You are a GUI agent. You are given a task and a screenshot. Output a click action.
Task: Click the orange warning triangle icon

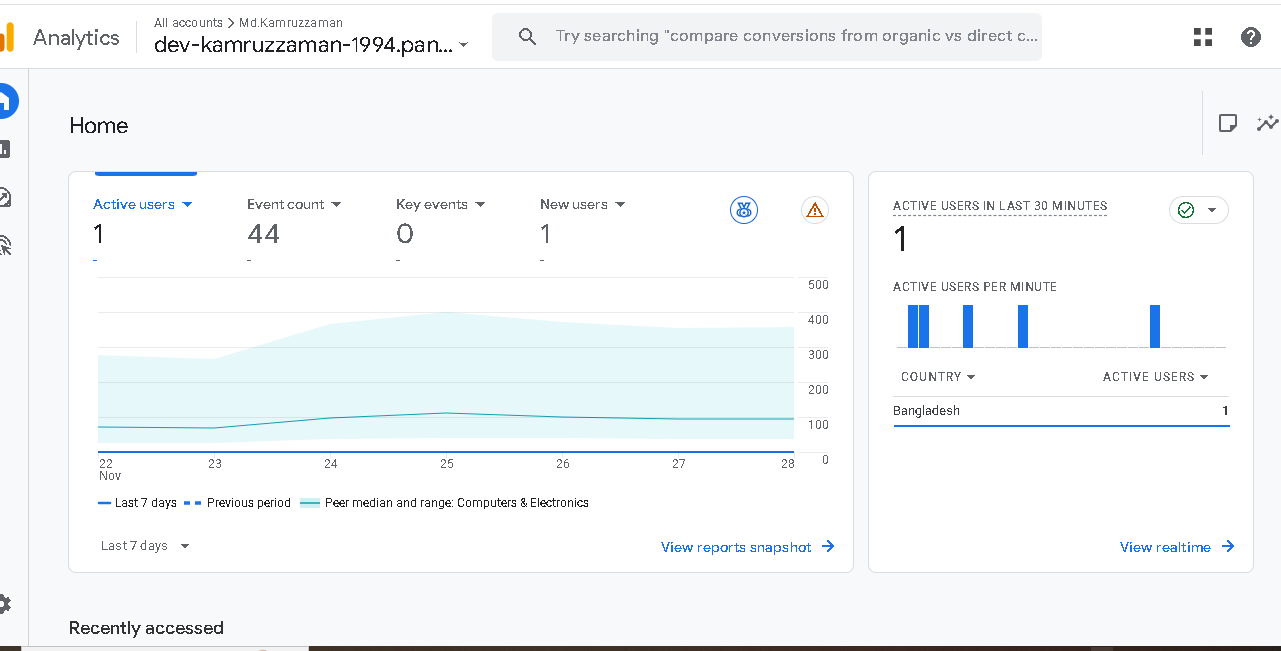point(814,210)
